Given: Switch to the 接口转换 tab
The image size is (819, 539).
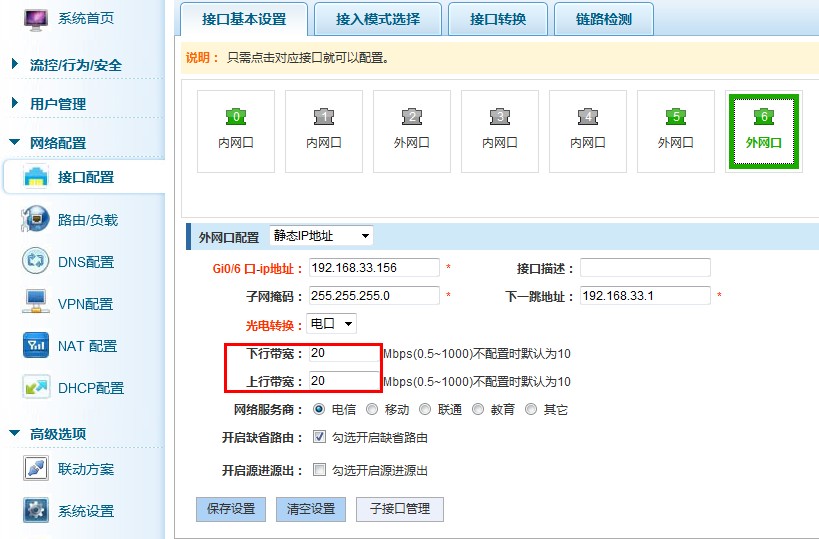Looking at the screenshot, I should coord(498,19).
